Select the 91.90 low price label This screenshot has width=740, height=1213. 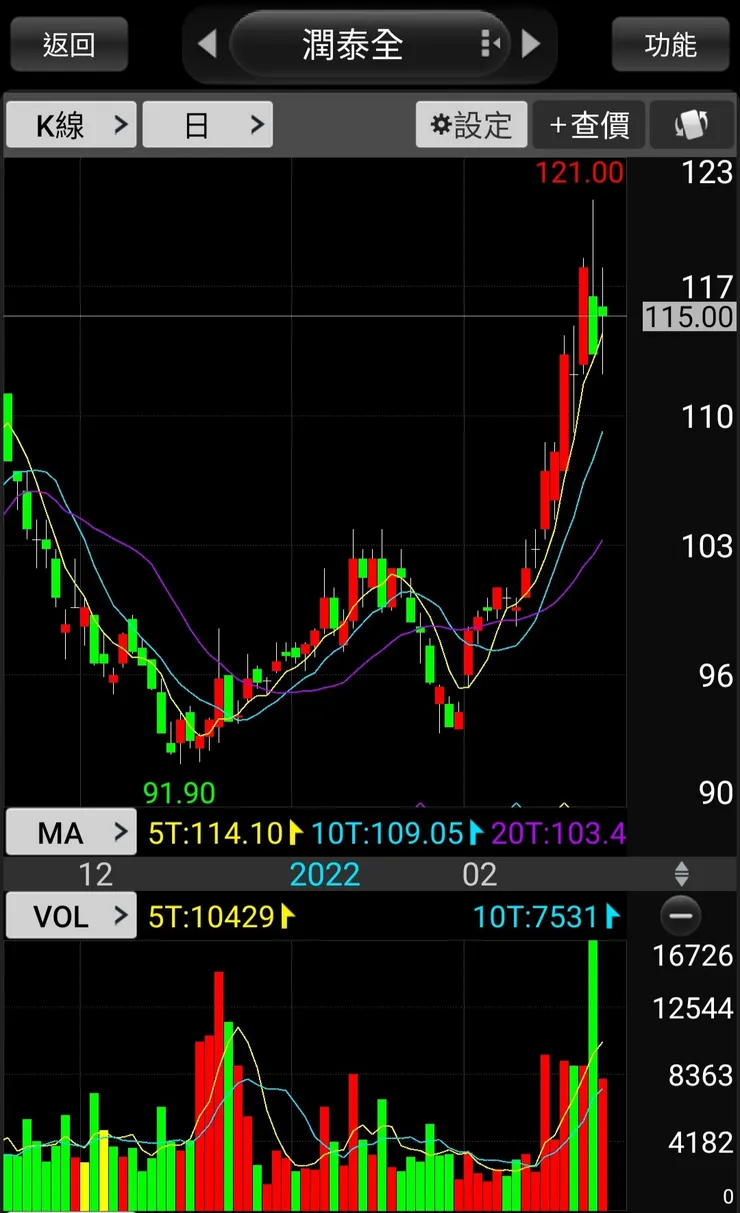[x=179, y=793]
